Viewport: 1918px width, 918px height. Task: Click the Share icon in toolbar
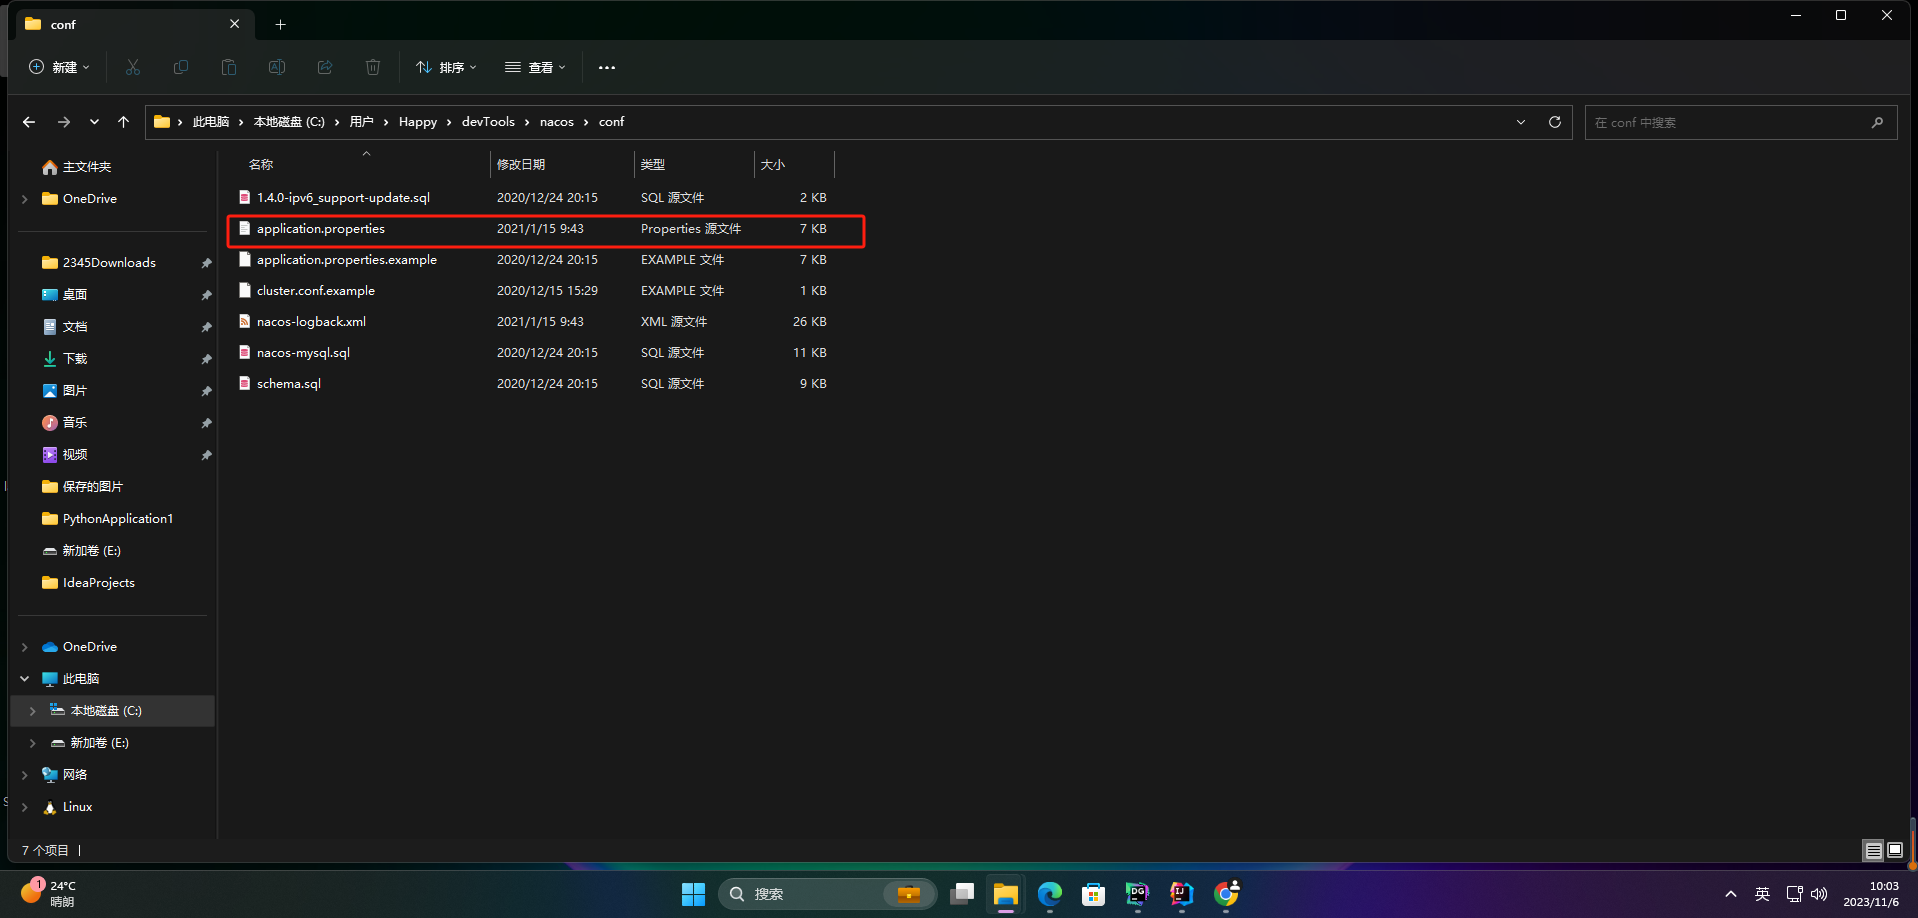pyautogui.click(x=325, y=67)
